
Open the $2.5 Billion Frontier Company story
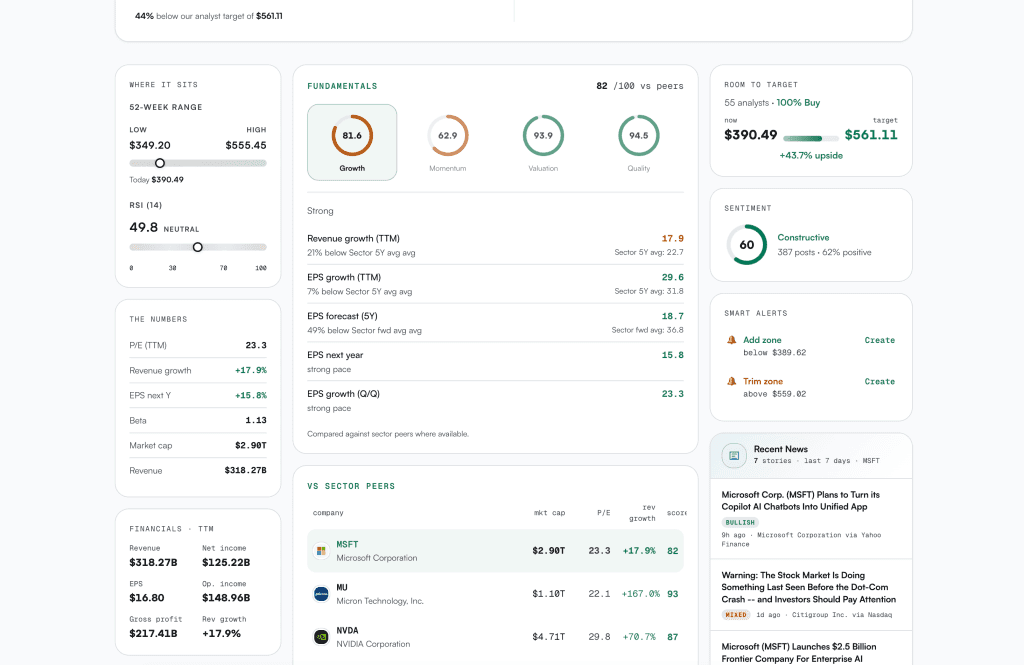click(799, 653)
